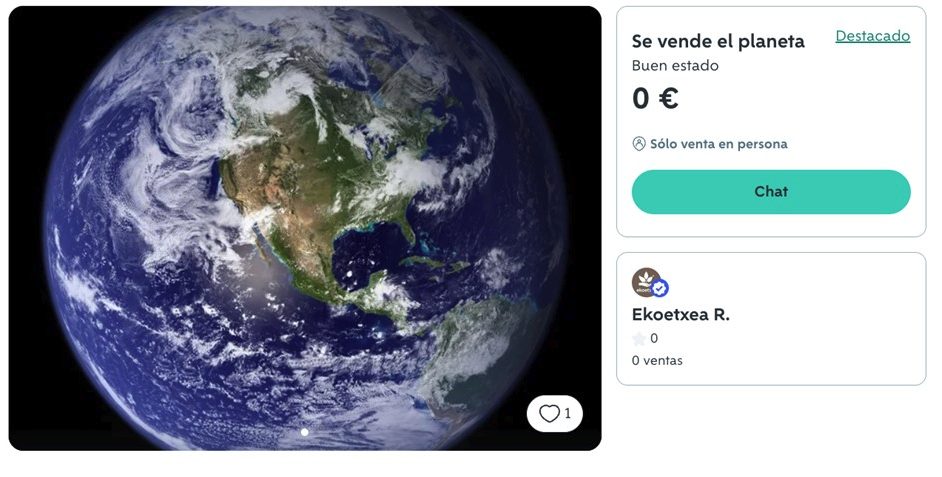Screen dimensions: 942x477
Task: Click the blue verified badge
Action: 660,289
